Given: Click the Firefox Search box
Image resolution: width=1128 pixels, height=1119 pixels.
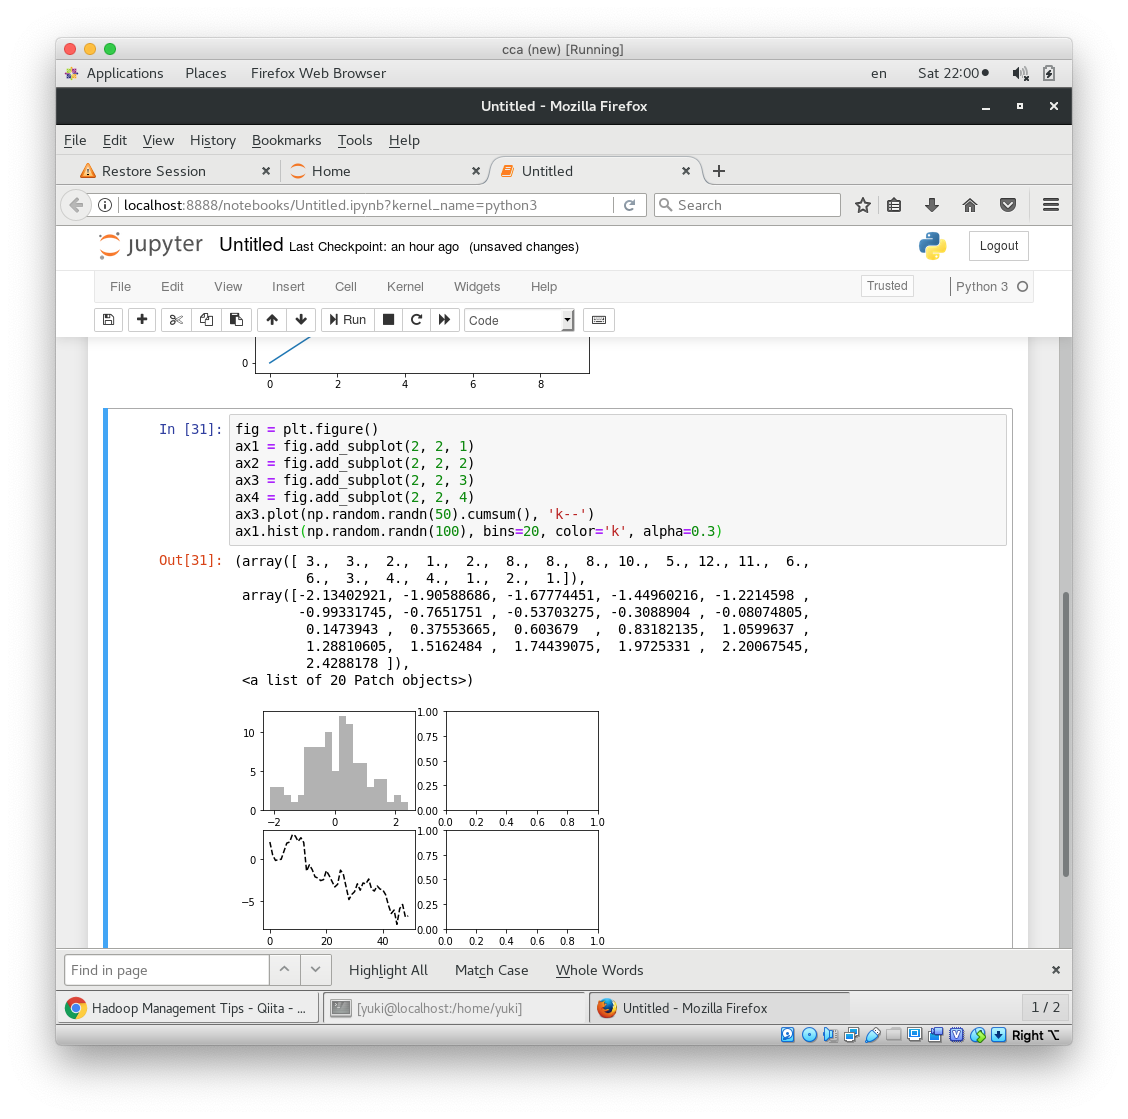Looking at the screenshot, I should (747, 205).
